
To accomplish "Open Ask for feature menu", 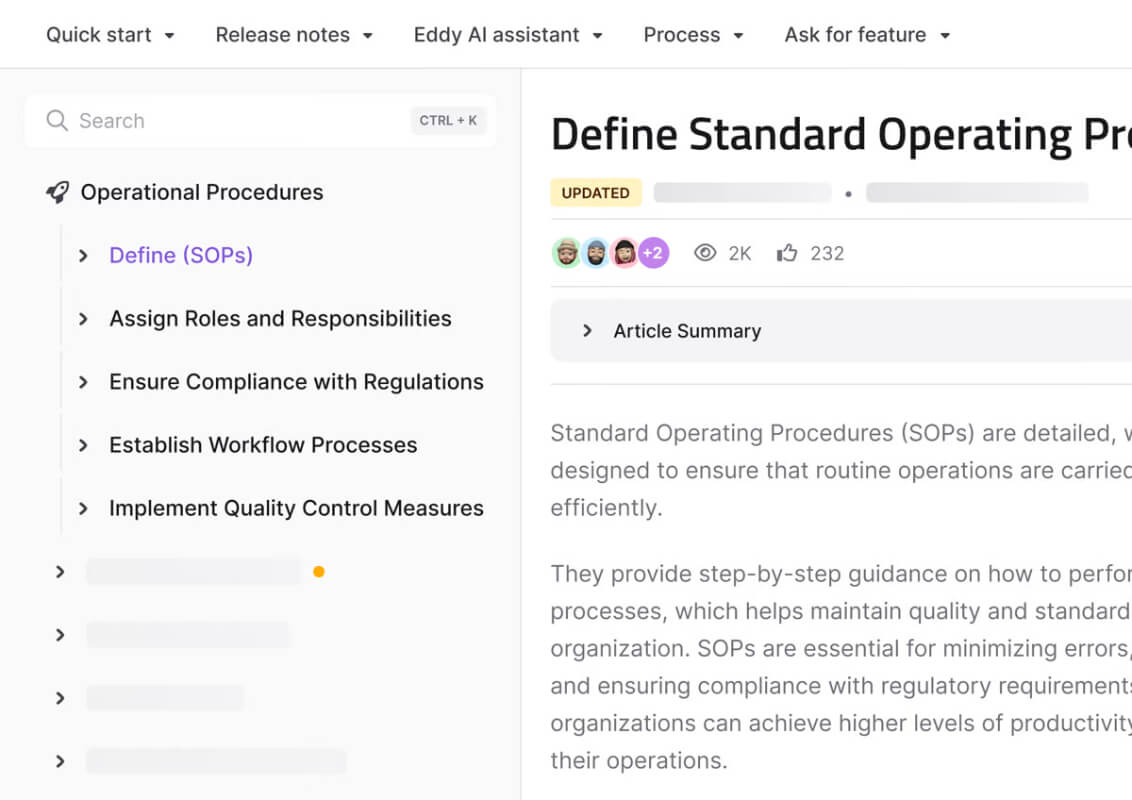I will click(x=867, y=35).
